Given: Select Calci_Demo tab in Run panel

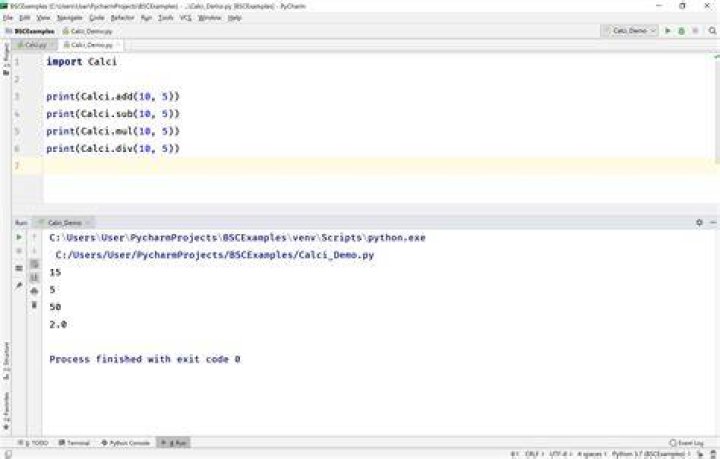Looking at the screenshot, I should coord(65,223).
